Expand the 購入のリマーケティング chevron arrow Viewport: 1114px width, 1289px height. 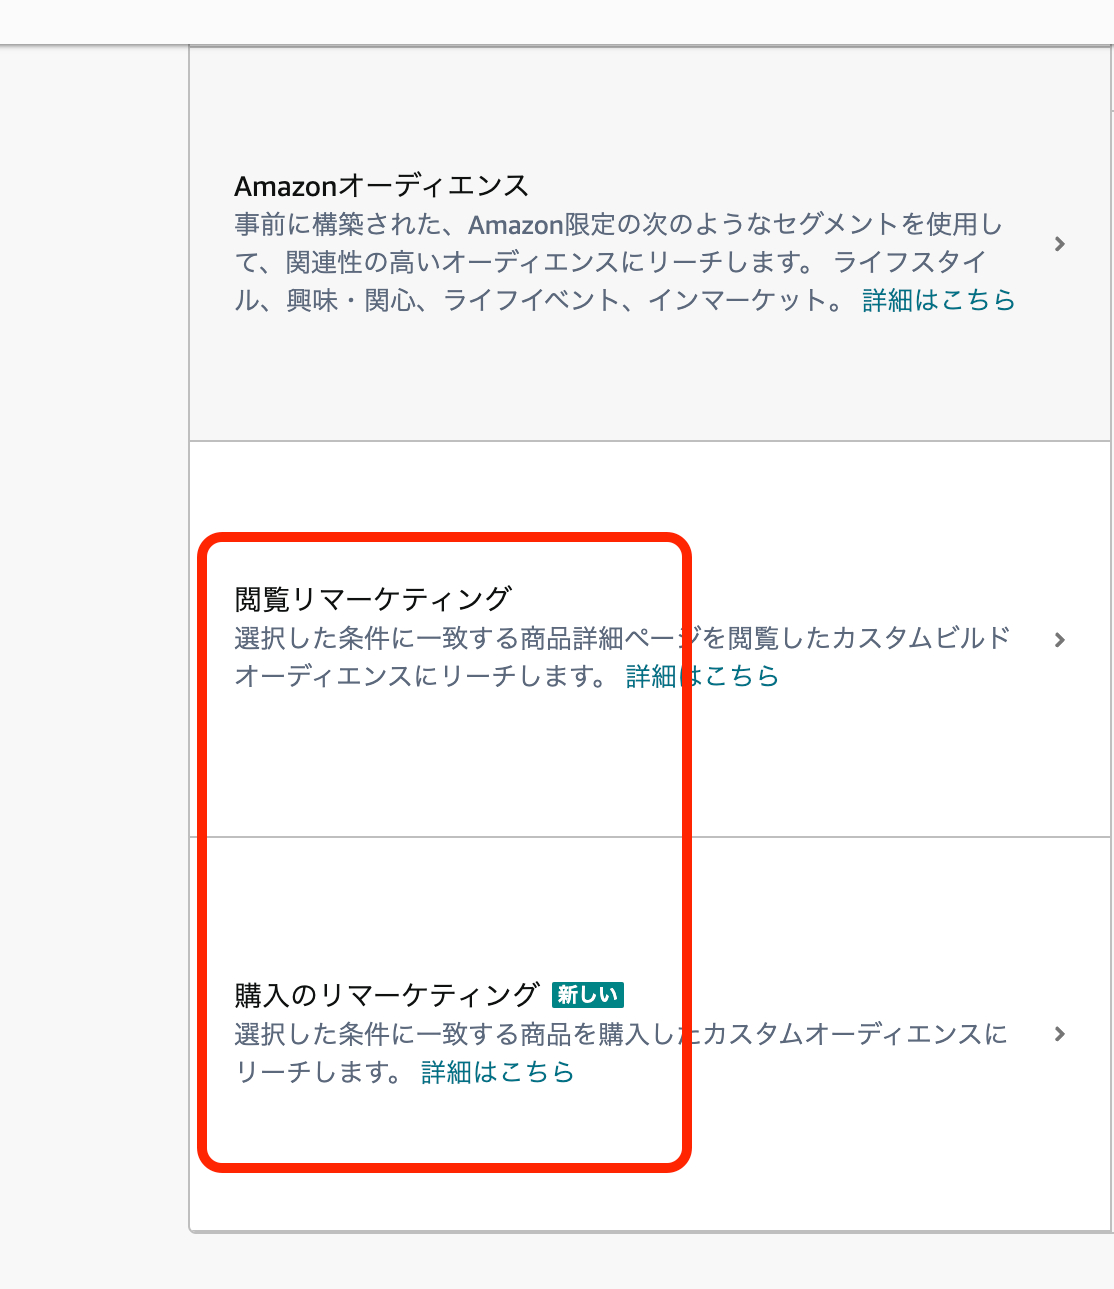click(1060, 1034)
